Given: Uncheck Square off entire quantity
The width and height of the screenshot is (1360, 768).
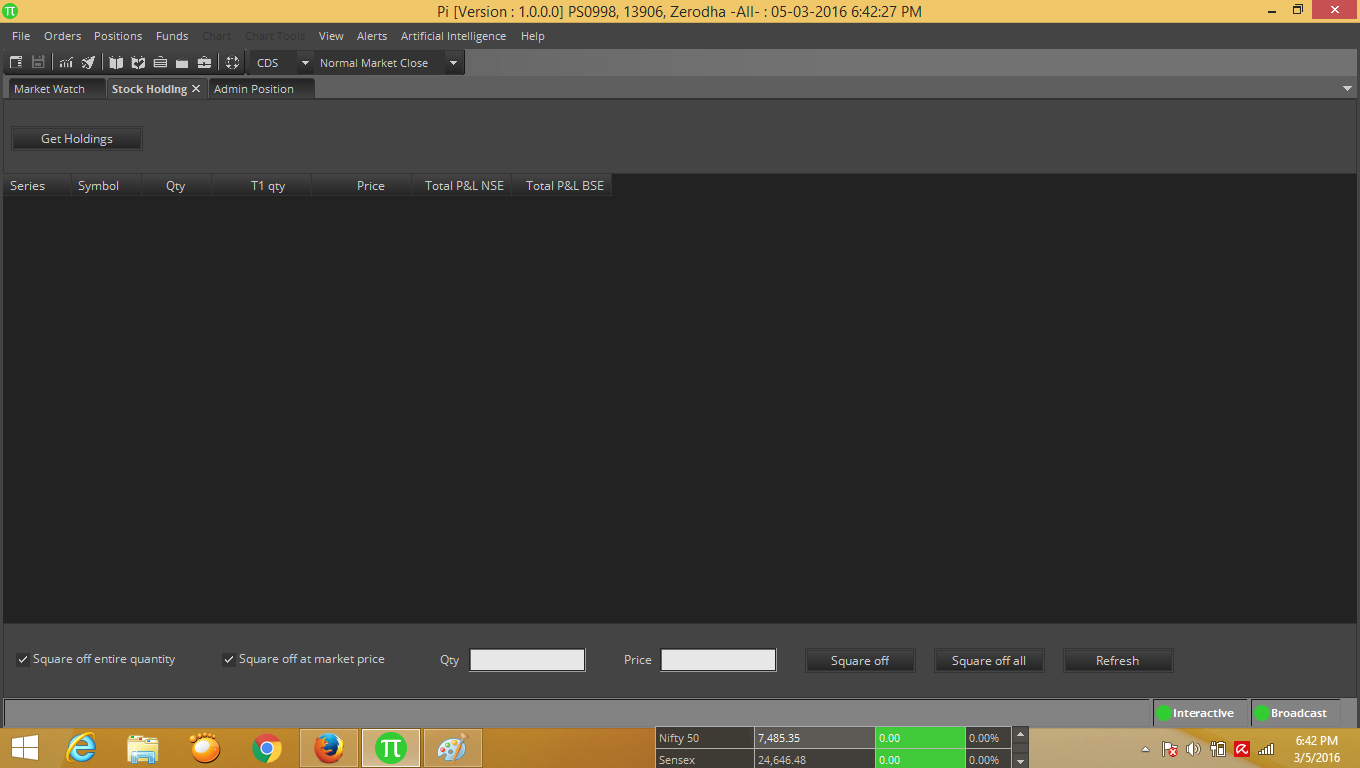Looking at the screenshot, I should pyautogui.click(x=23, y=660).
